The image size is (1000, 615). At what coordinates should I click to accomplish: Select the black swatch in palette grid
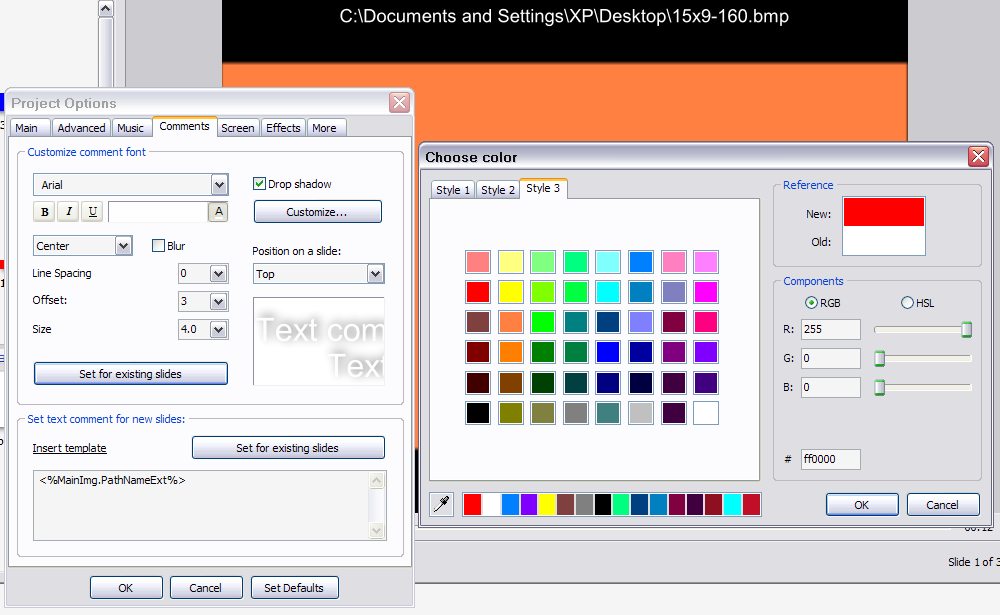[478, 413]
